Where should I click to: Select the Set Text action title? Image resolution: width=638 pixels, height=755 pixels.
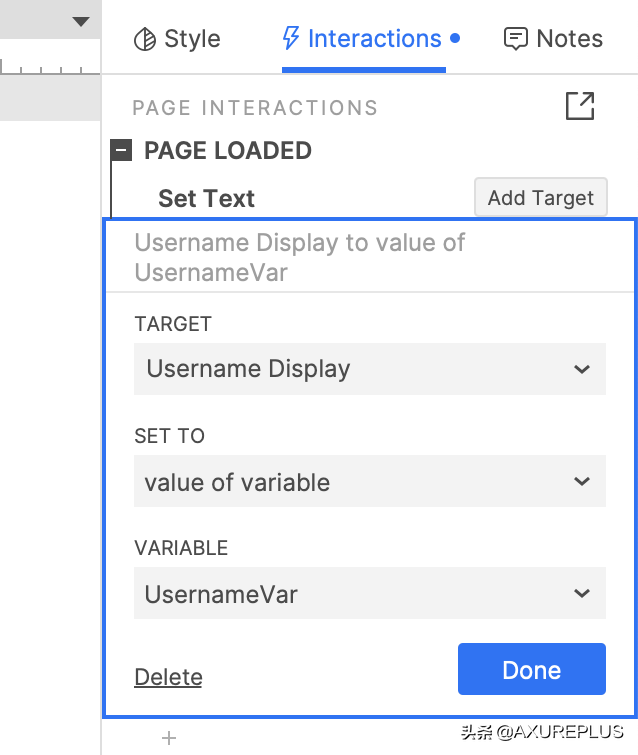pos(206,198)
